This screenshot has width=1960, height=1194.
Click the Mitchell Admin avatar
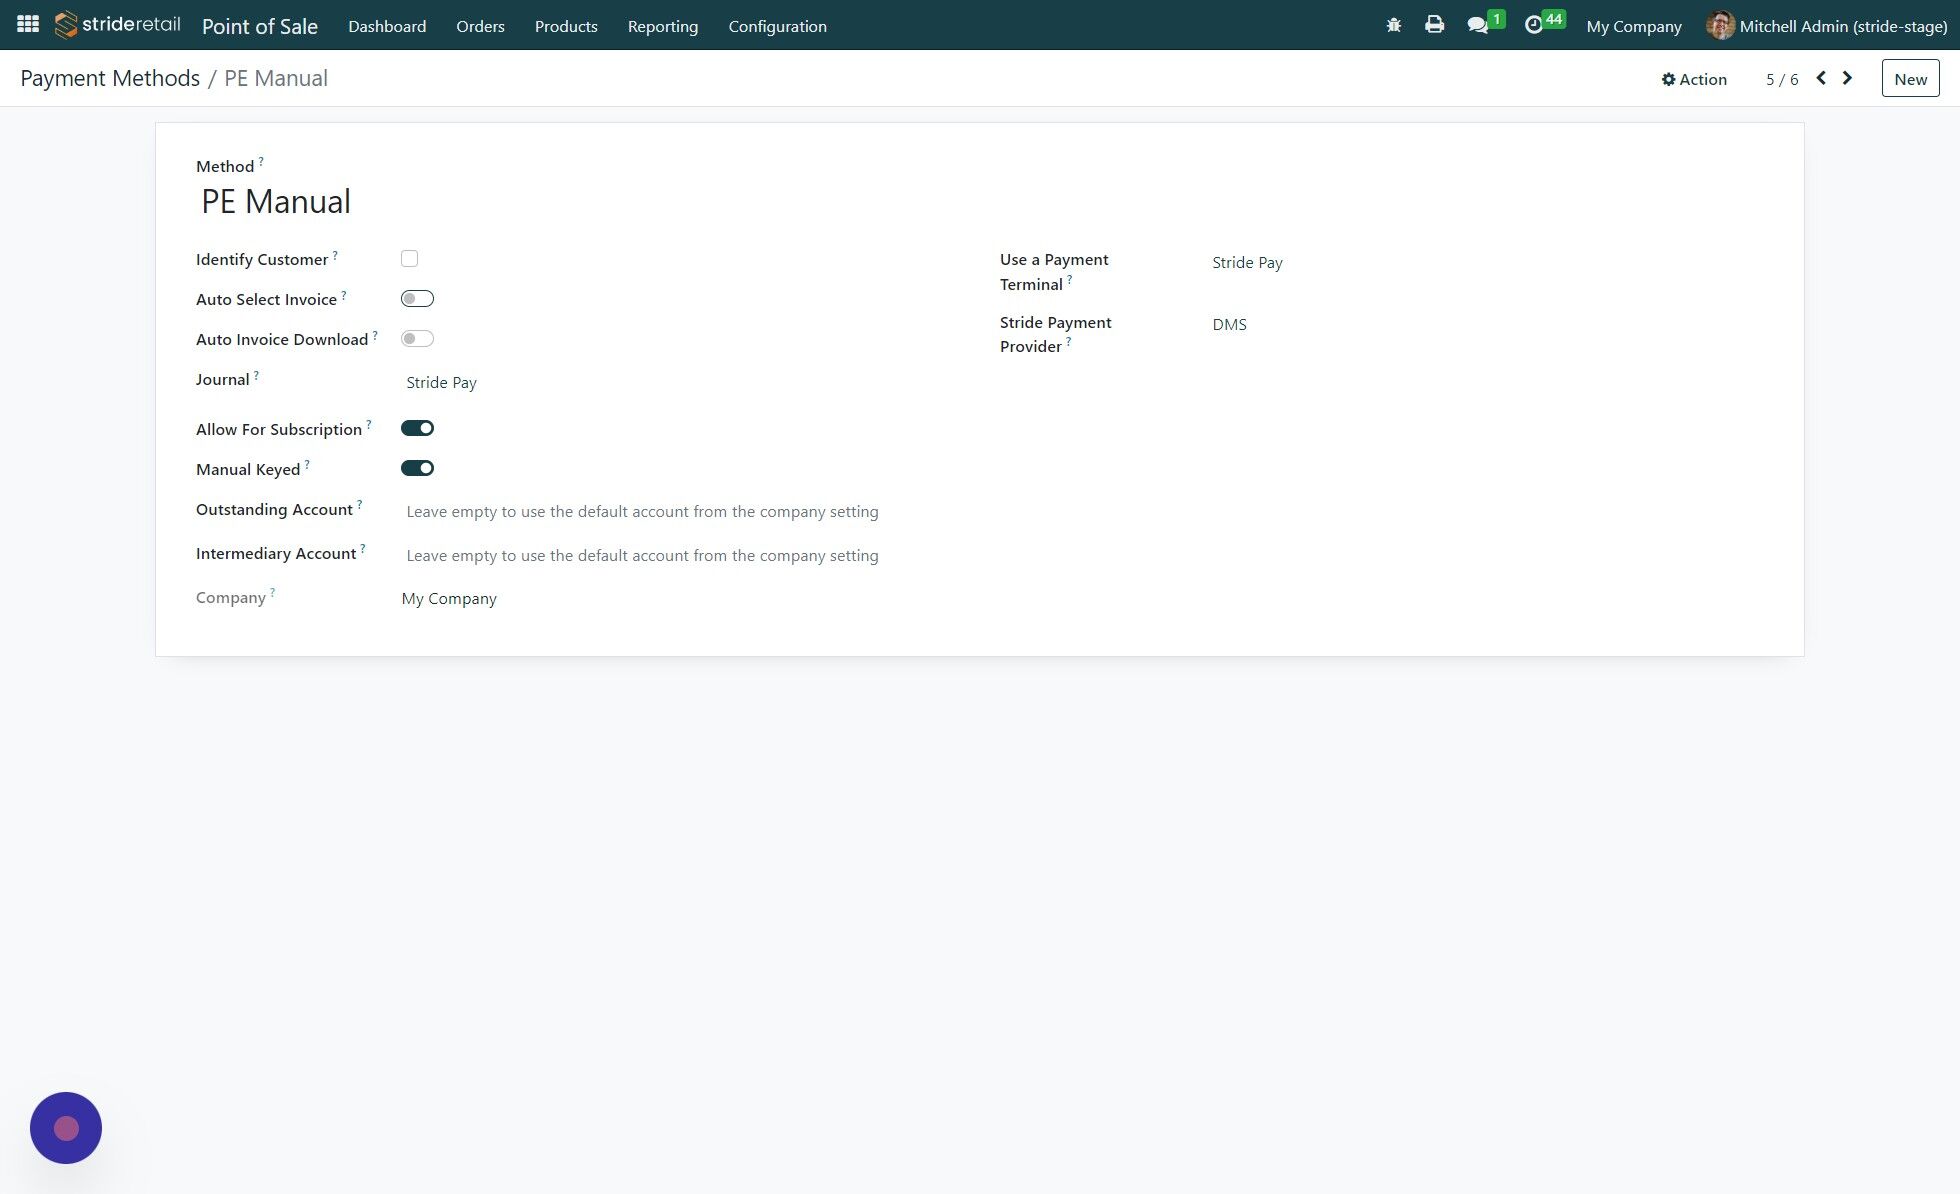1720,25
